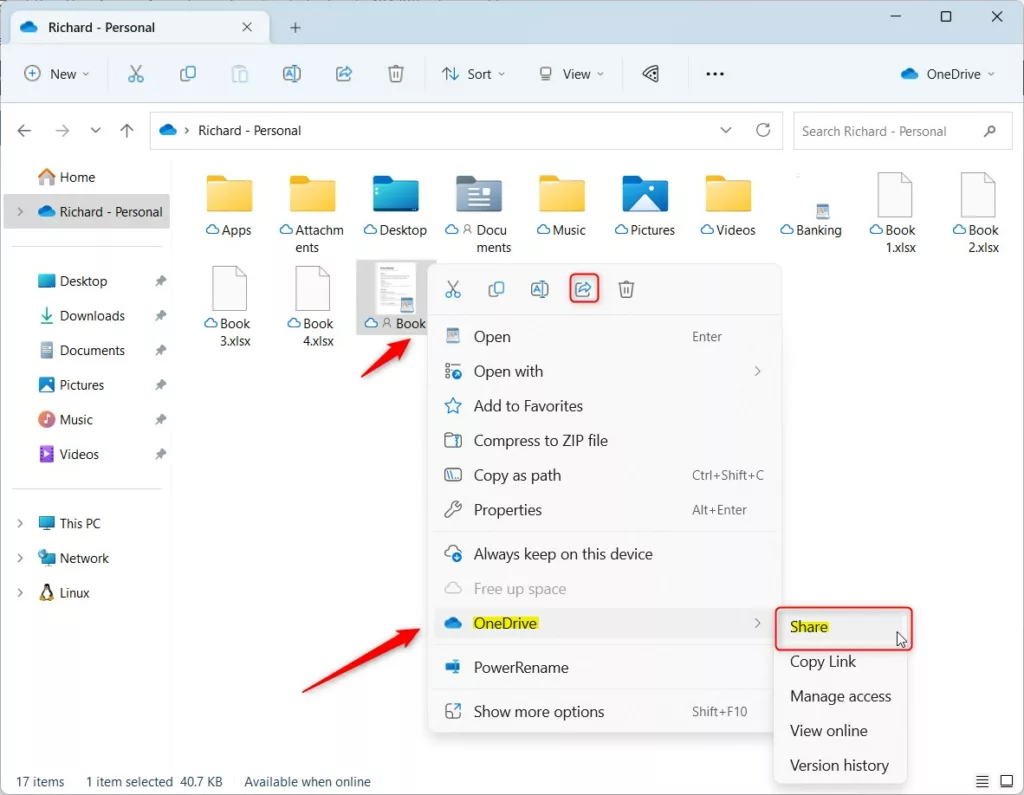This screenshot has height=795, width=1024.
Task: Click the highlighted Share icon in the context menu
Action: tap(584, 289)
